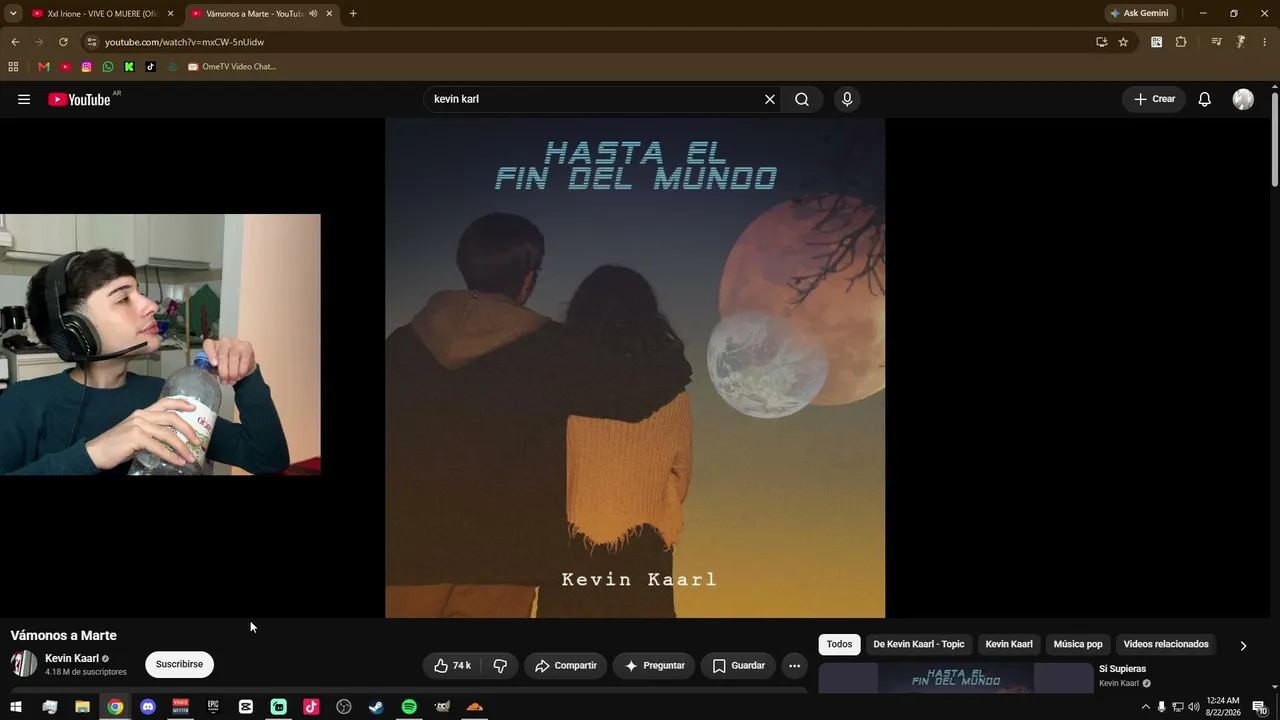Open more actions three-dot menu
This screenshot has width=1280, height=720.
point(794,666)
